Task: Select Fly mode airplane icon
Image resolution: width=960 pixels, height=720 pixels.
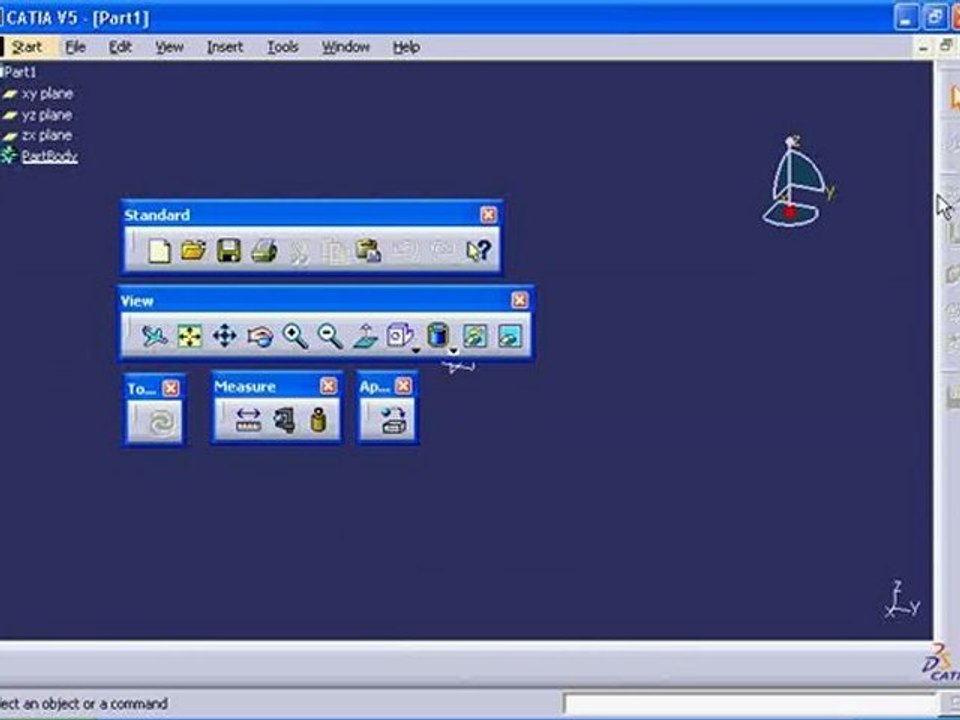Action: 154,336
